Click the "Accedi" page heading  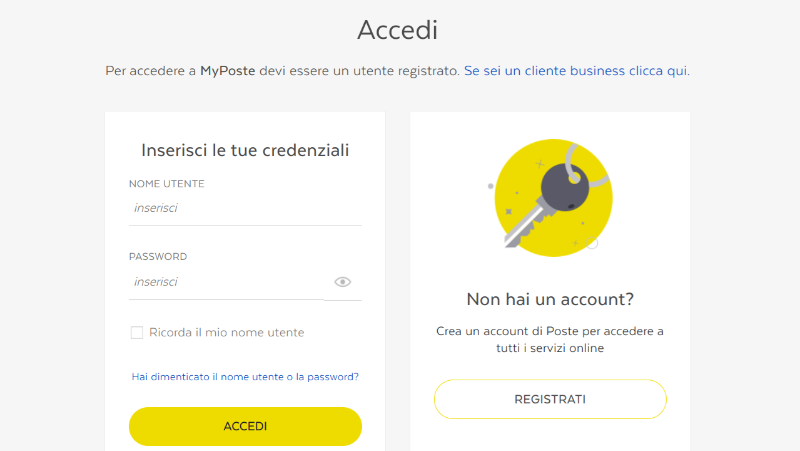coord(398,30)
